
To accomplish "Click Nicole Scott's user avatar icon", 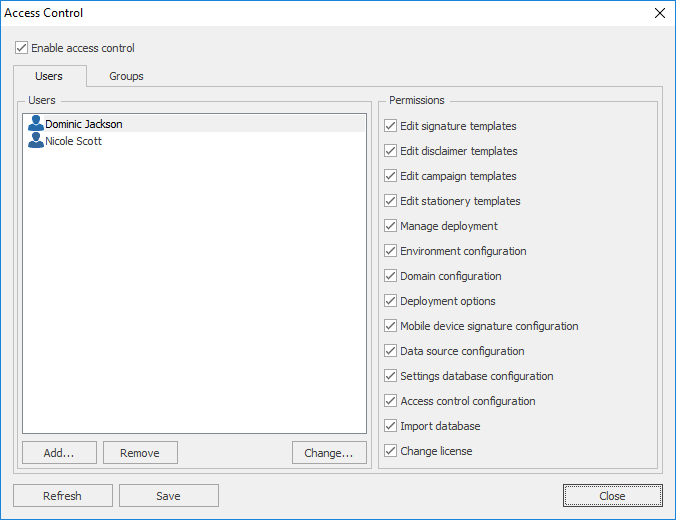I will point(36,141).
